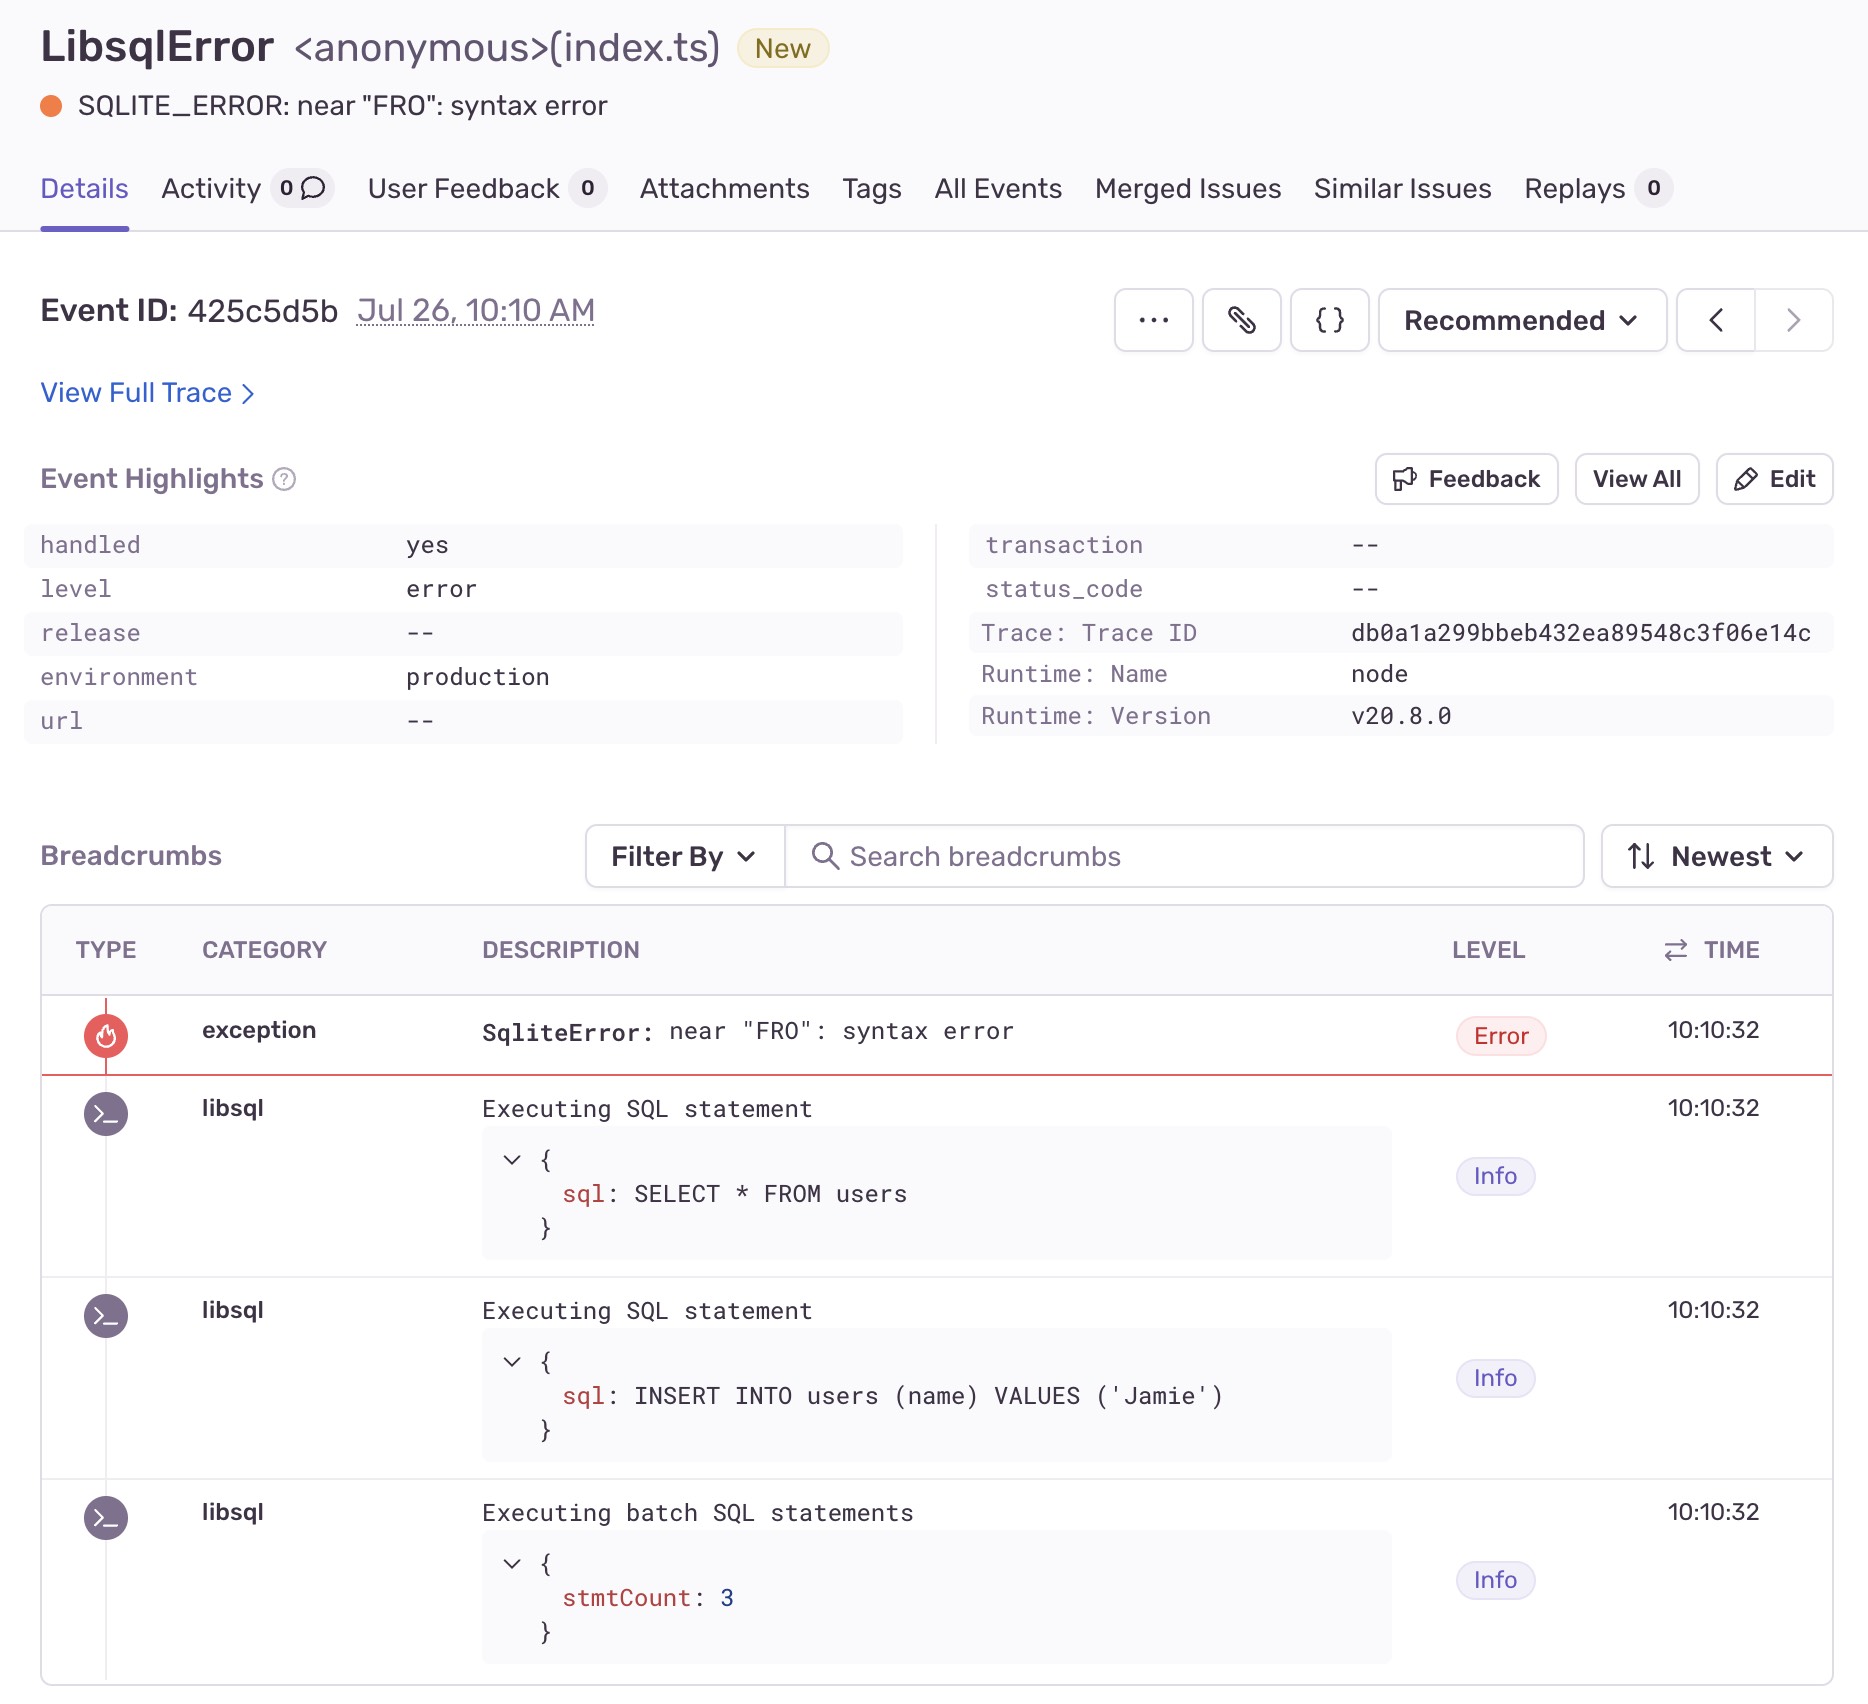This screenshot has width=1868, height=1704.
Task: Collapse the SELECT statement JSON block
Action: pos(512,1160)
